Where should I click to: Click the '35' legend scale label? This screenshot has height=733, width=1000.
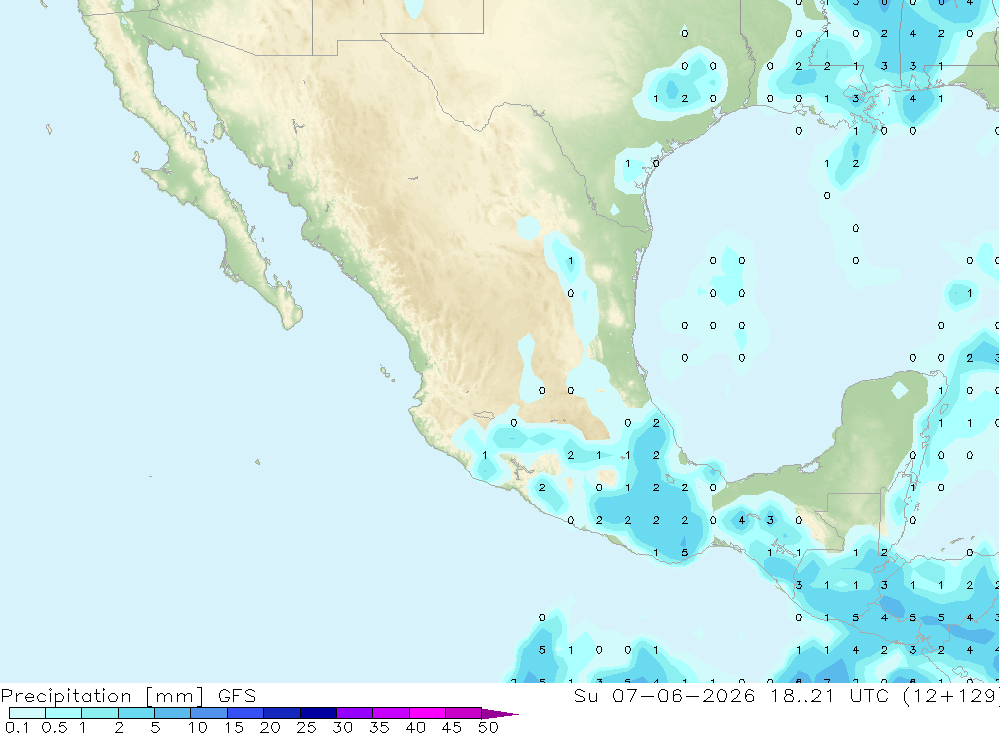coord(379,727)
